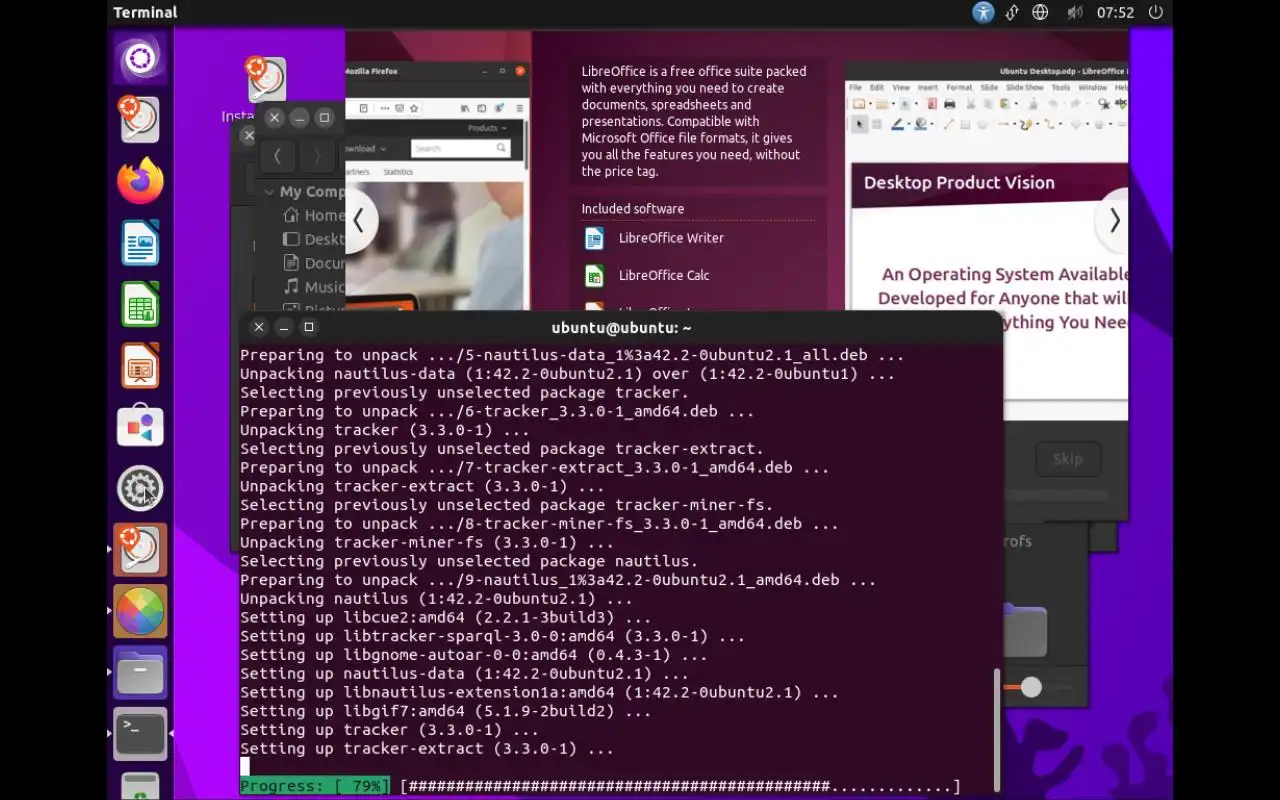Click the Terminal app menu in top bar
Viewport: 1280px width, 800px height.
(145, 12)
